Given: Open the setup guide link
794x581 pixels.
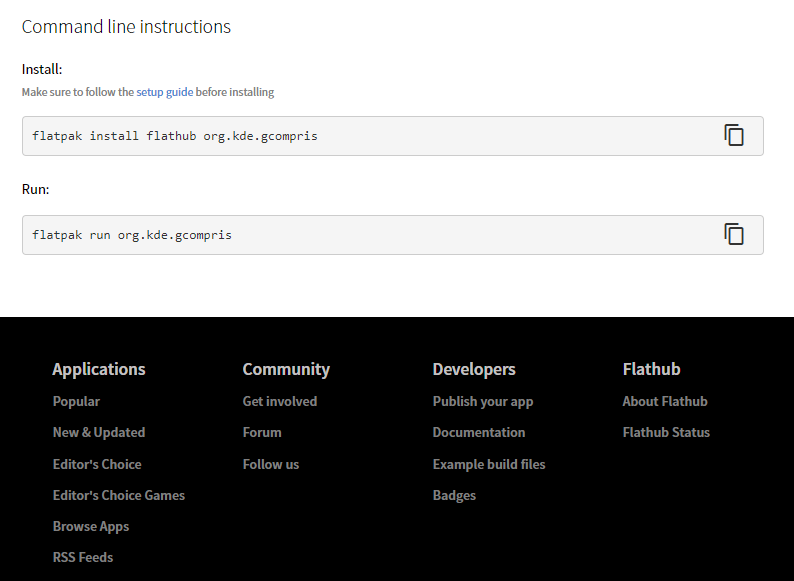Looking at the screenshot, I should click(x=165, y=92).
